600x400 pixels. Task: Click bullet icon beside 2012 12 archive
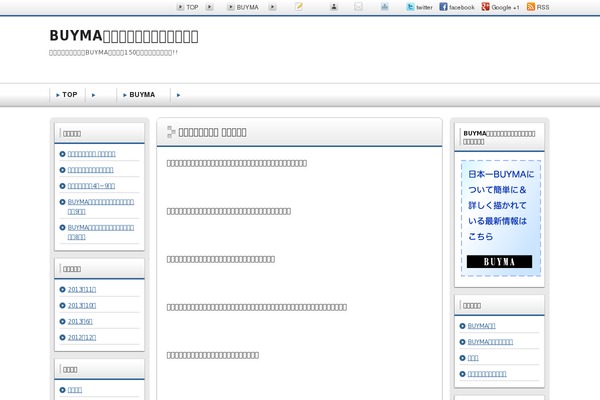point(62,338)
